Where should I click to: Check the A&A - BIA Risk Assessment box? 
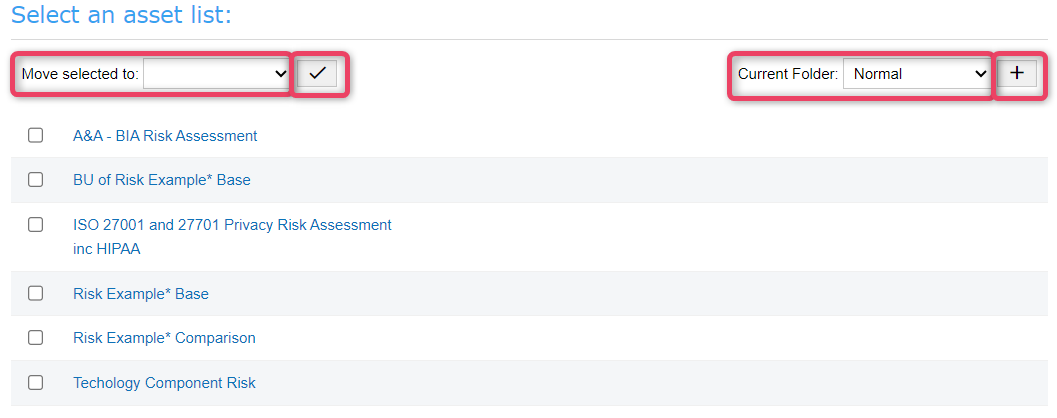point(35,136)
